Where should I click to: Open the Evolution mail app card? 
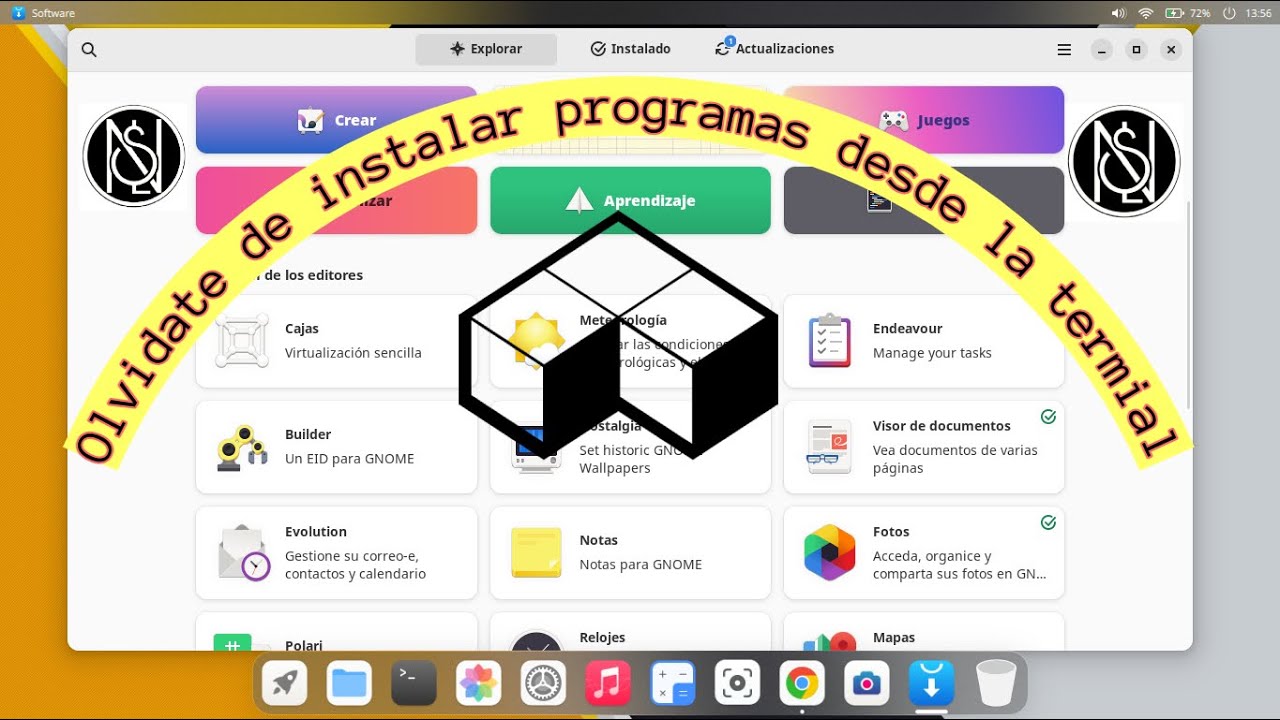[x=336, y=553]
